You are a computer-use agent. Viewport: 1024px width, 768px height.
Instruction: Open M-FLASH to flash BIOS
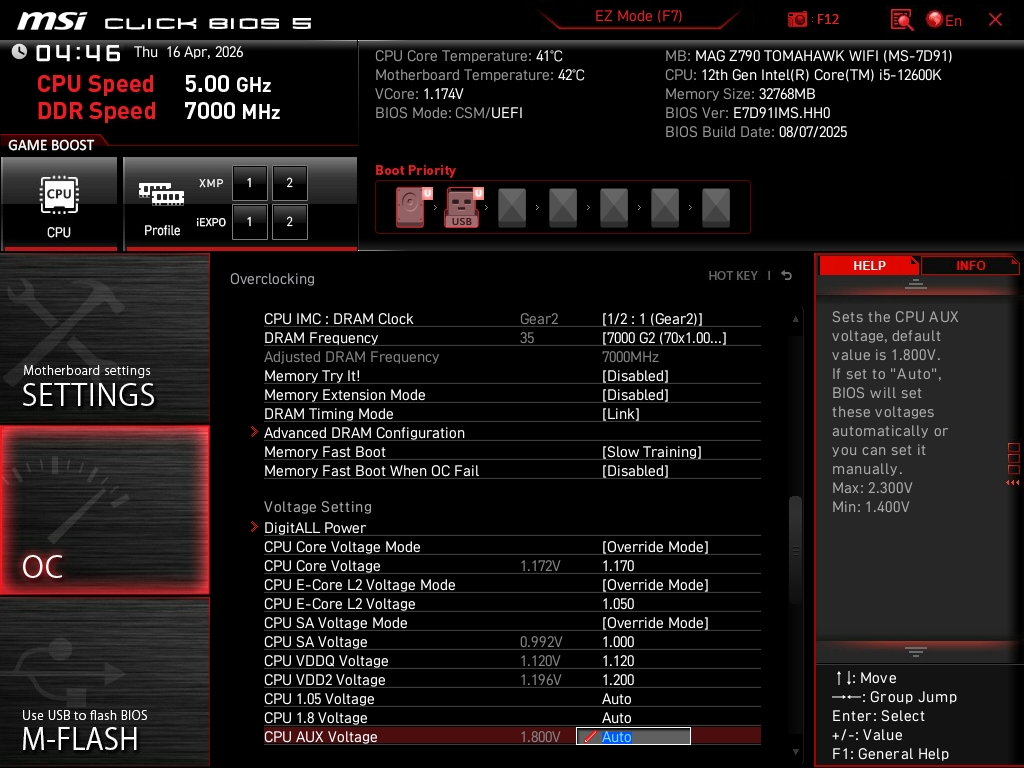pyautogui.click(x=104, y=682)
